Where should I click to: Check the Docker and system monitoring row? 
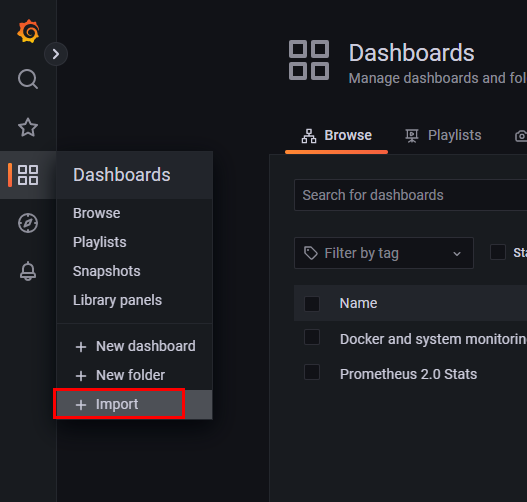pyautogui.click(x=312, y=337)
